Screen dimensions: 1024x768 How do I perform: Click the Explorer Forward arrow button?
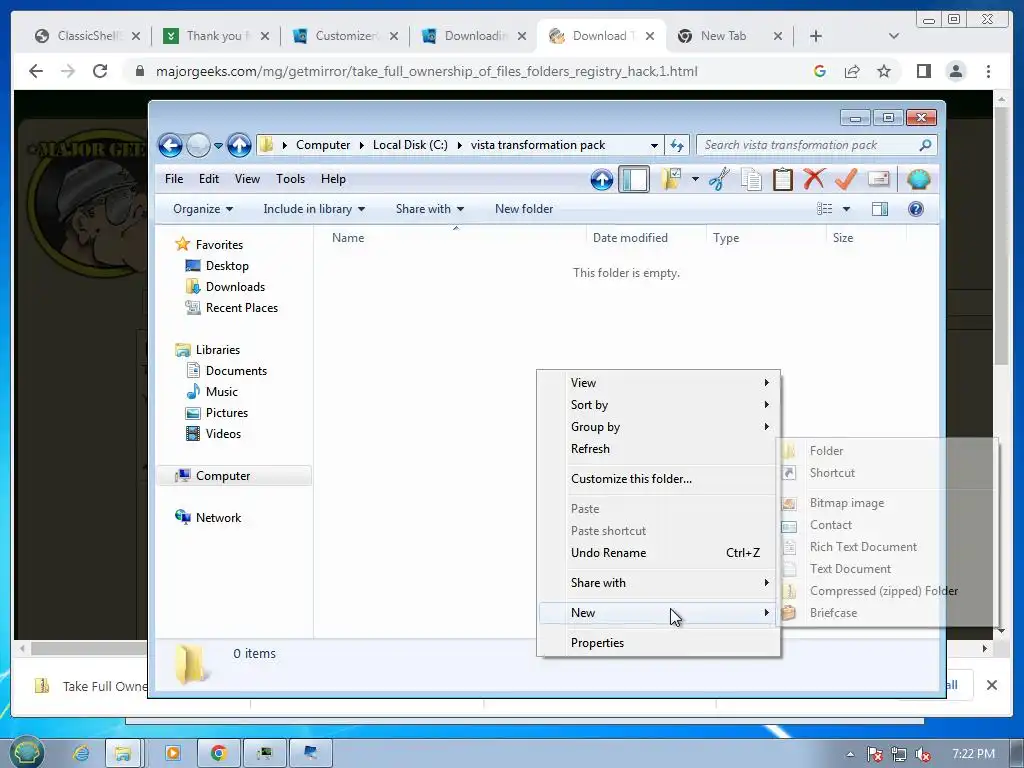[198, 145]
